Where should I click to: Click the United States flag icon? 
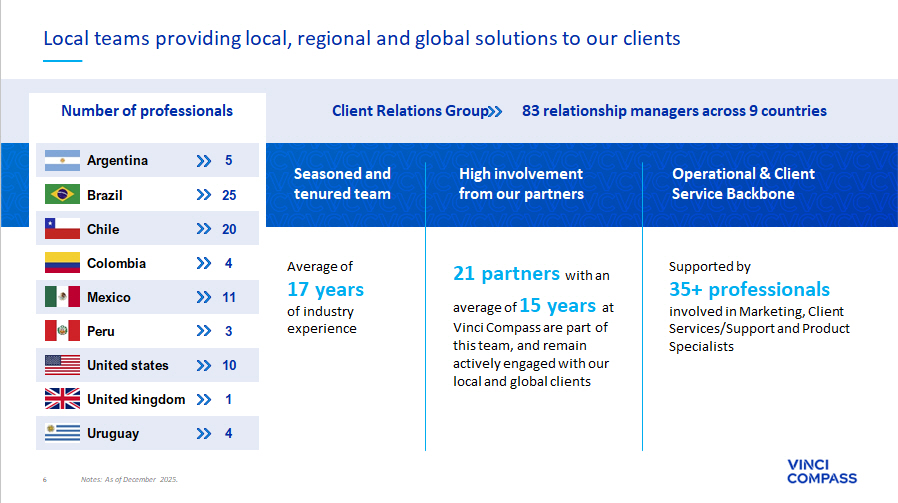[62, 365]
